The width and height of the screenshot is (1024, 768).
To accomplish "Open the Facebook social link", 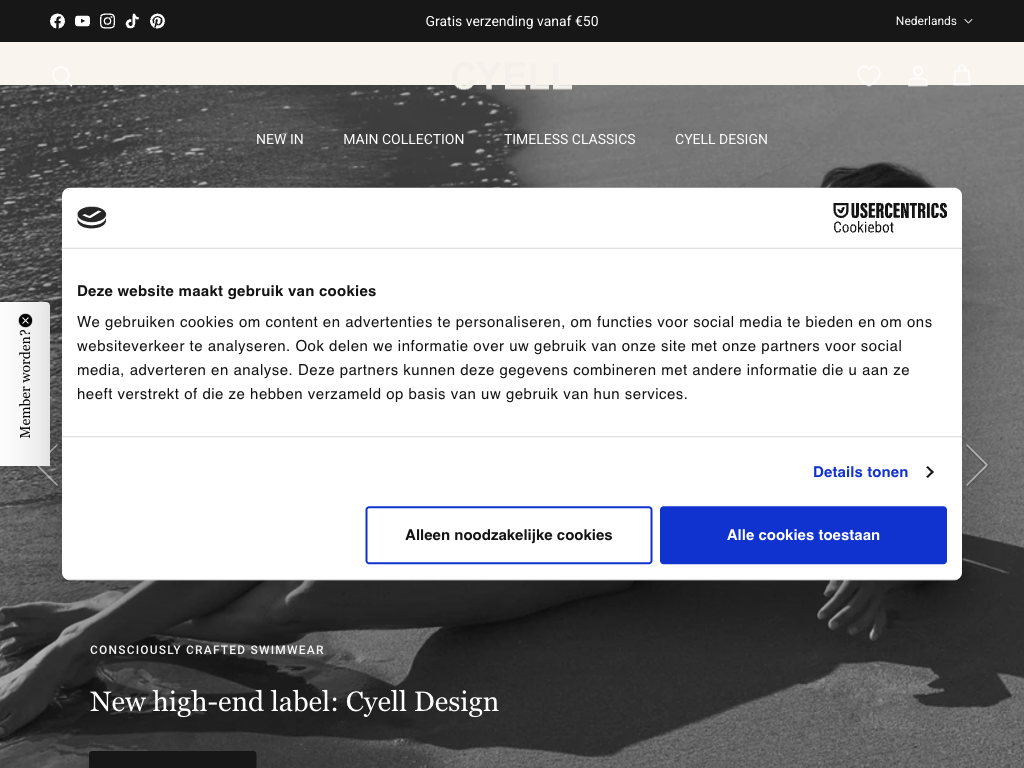I will [57, 21].
